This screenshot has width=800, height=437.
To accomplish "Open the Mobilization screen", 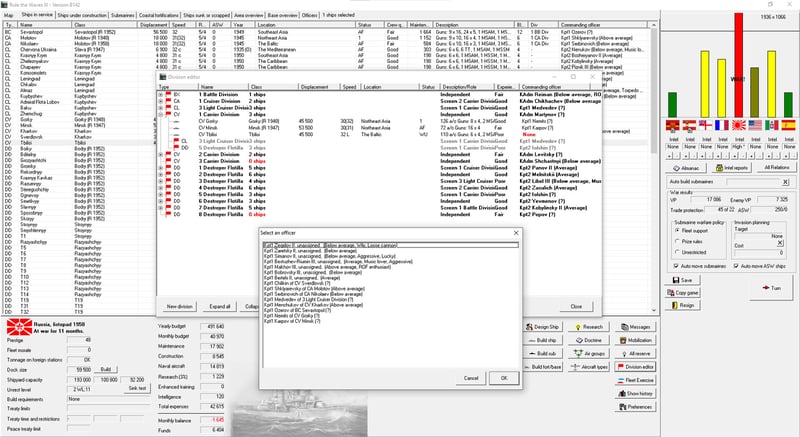I will (636, 340).
